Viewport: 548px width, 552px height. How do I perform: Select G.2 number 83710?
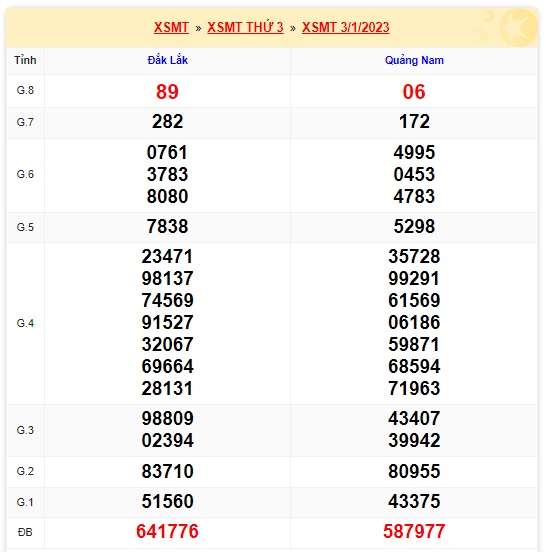point(168,471)
